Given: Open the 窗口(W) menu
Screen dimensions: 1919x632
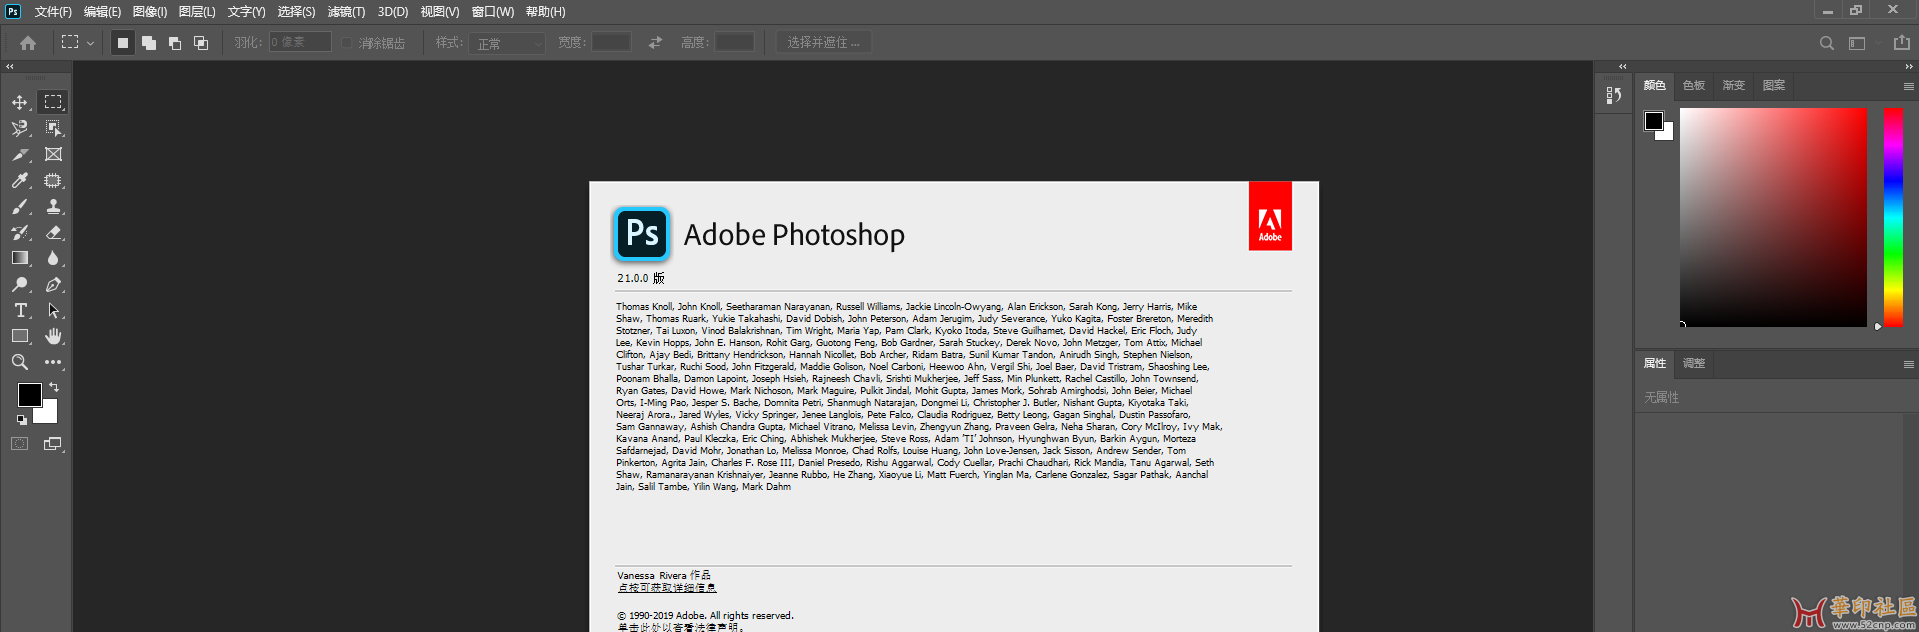Looking at the screenshot, I should pos(493,12).
